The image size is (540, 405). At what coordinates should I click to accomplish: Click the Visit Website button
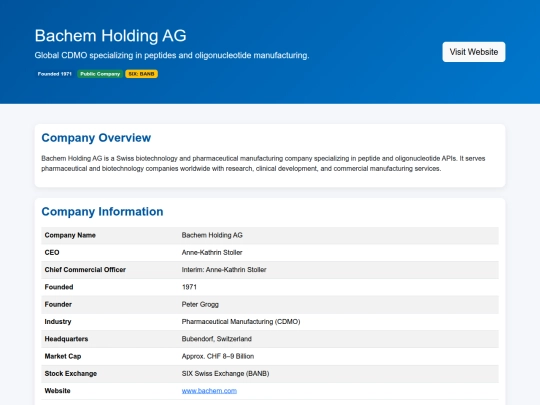tap(474, 52)
